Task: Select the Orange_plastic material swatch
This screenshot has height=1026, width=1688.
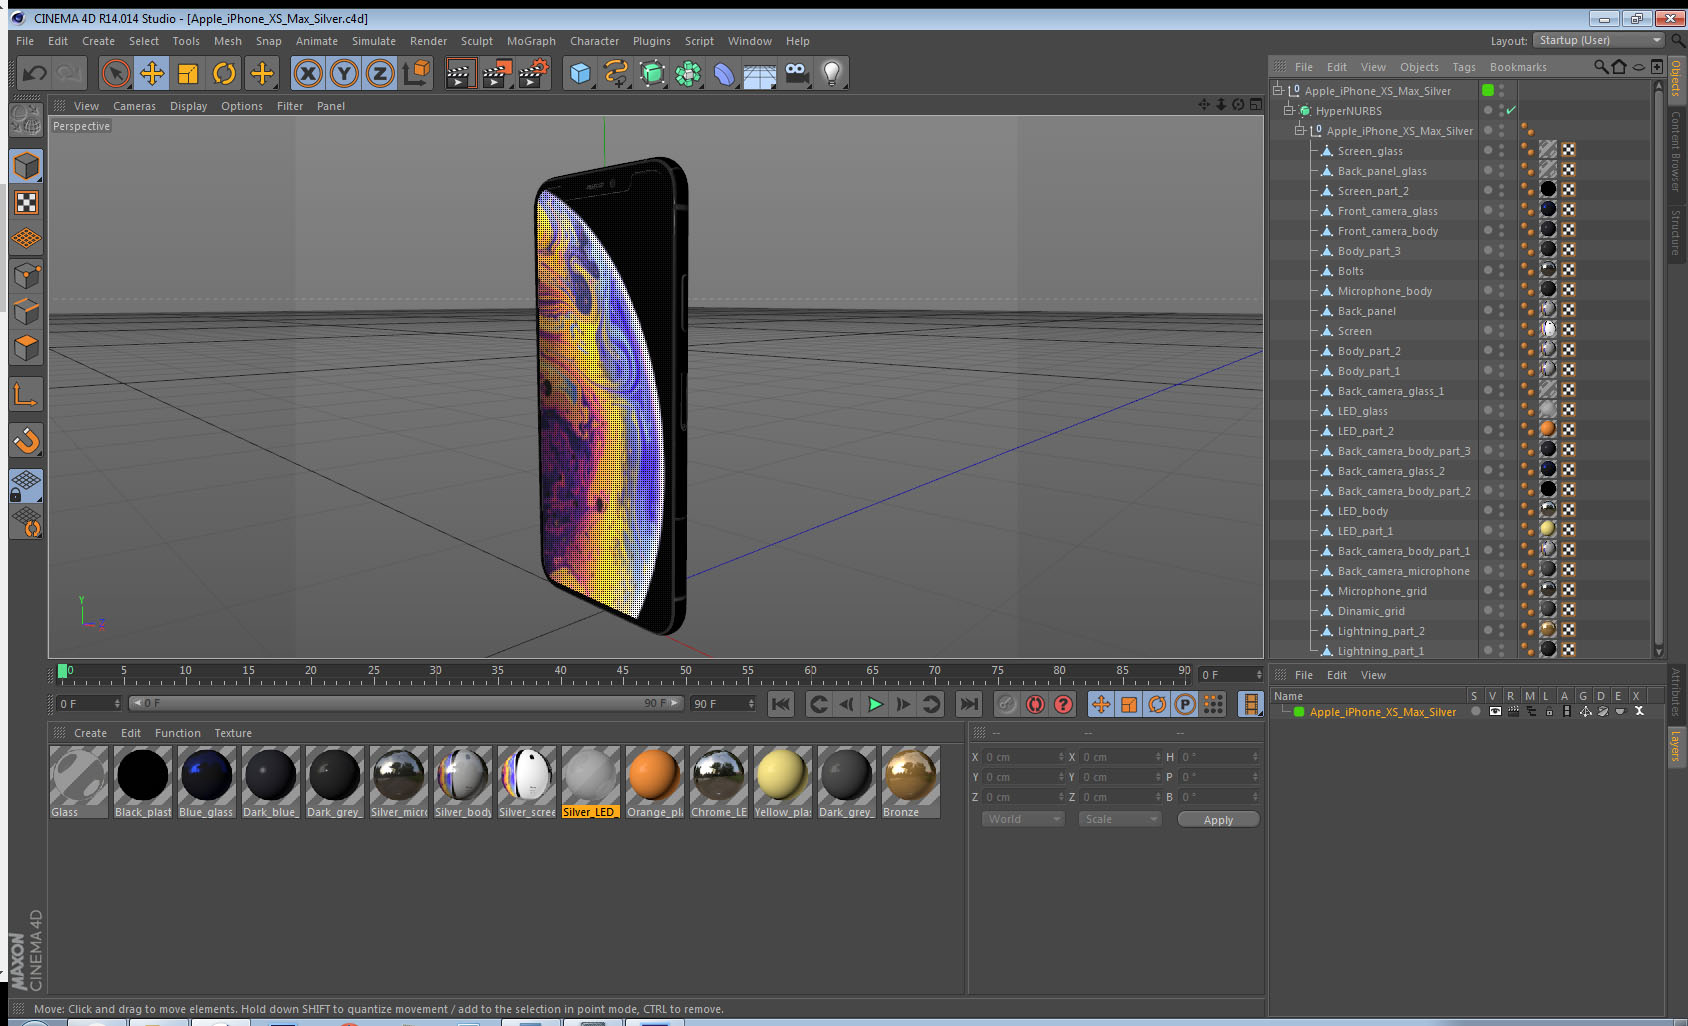Action: (655, 782)
